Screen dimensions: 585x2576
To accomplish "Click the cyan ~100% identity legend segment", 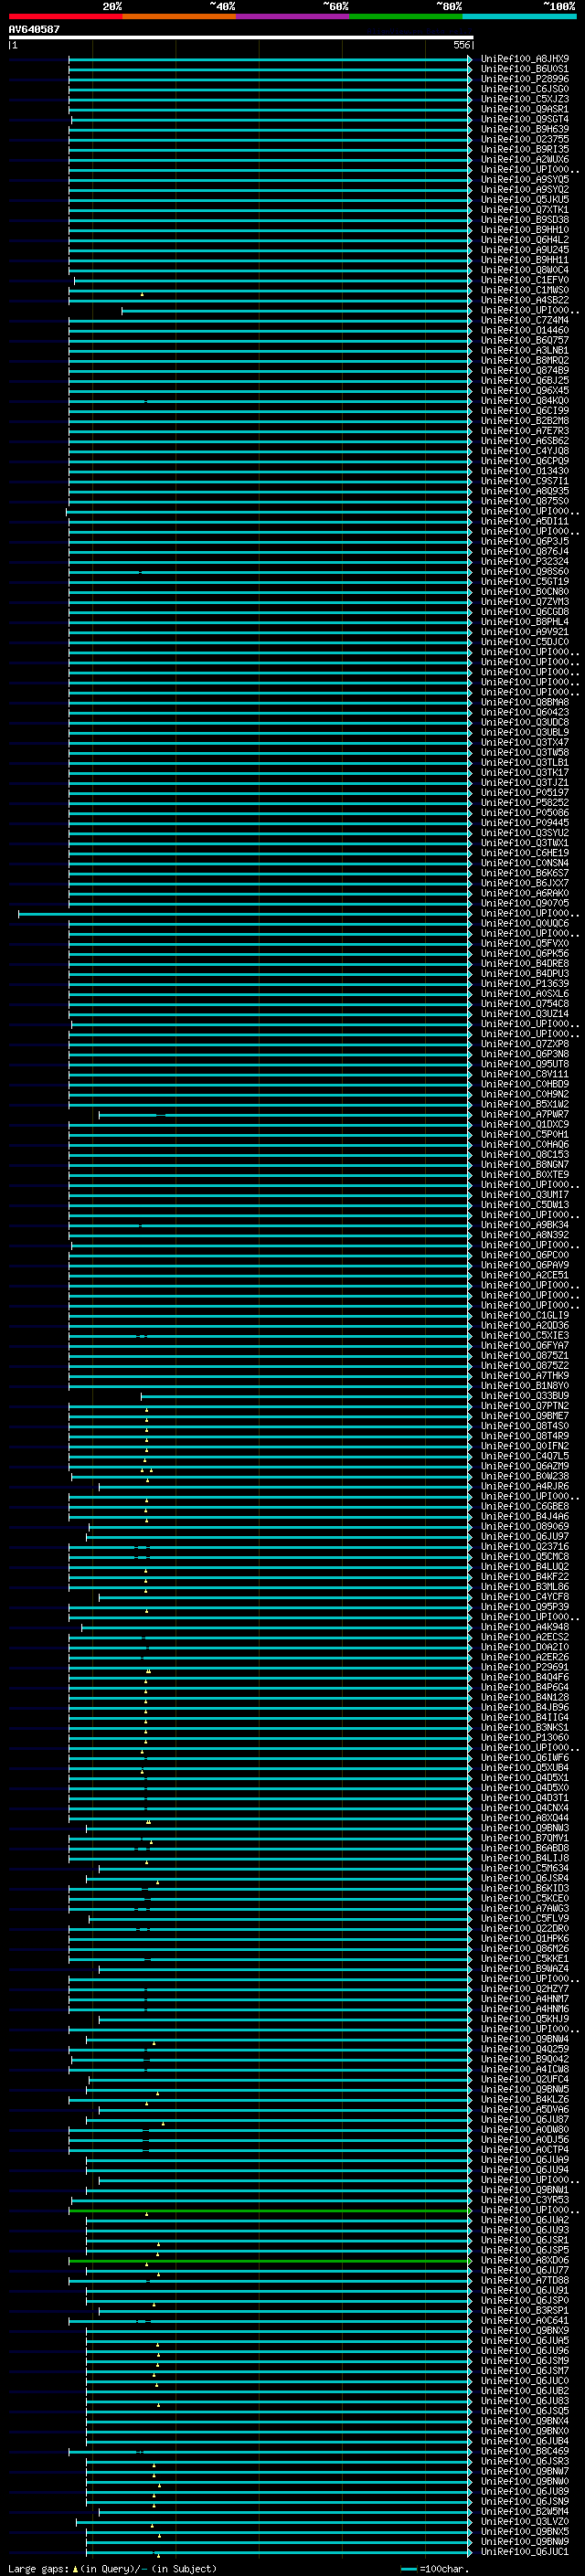I will coord(519,16).
